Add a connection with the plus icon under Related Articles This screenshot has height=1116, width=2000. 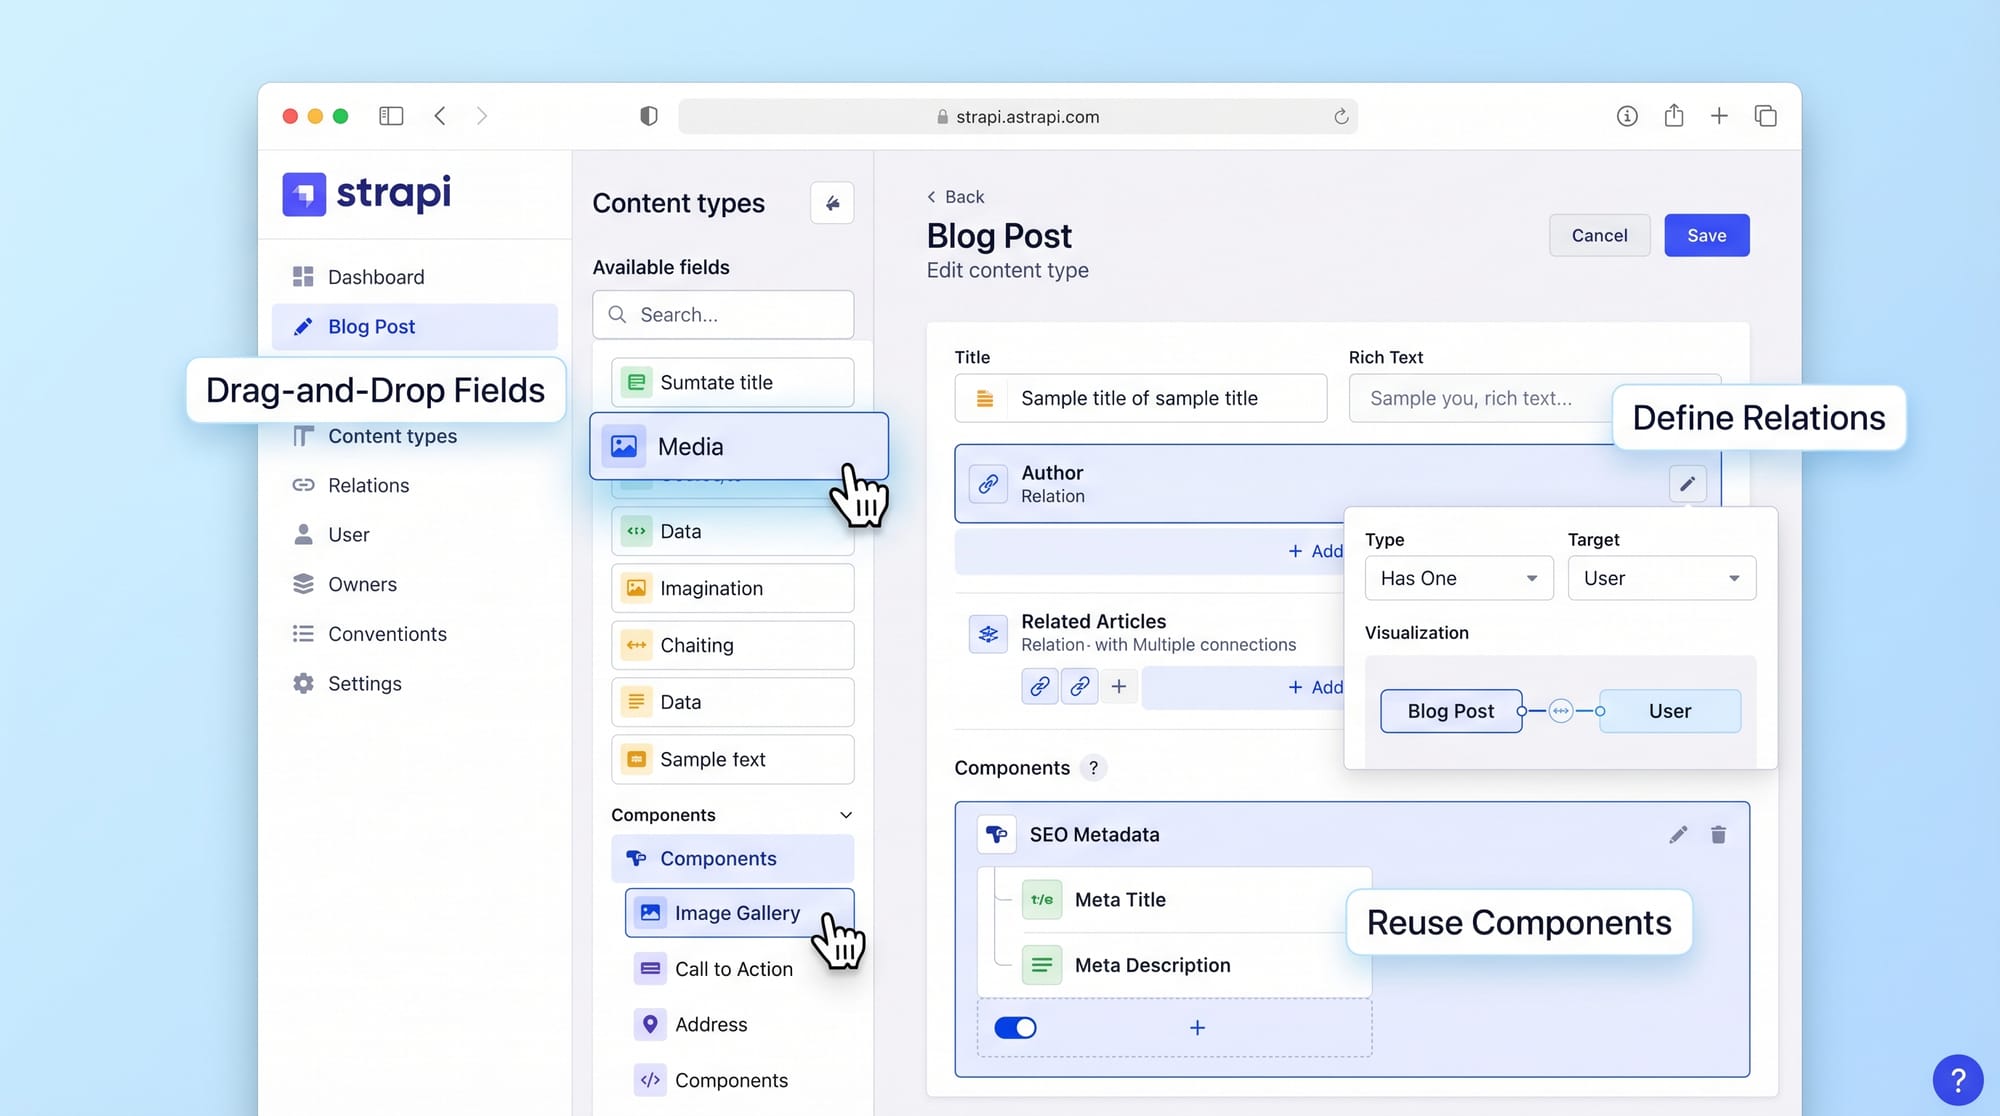(1119, 686)
